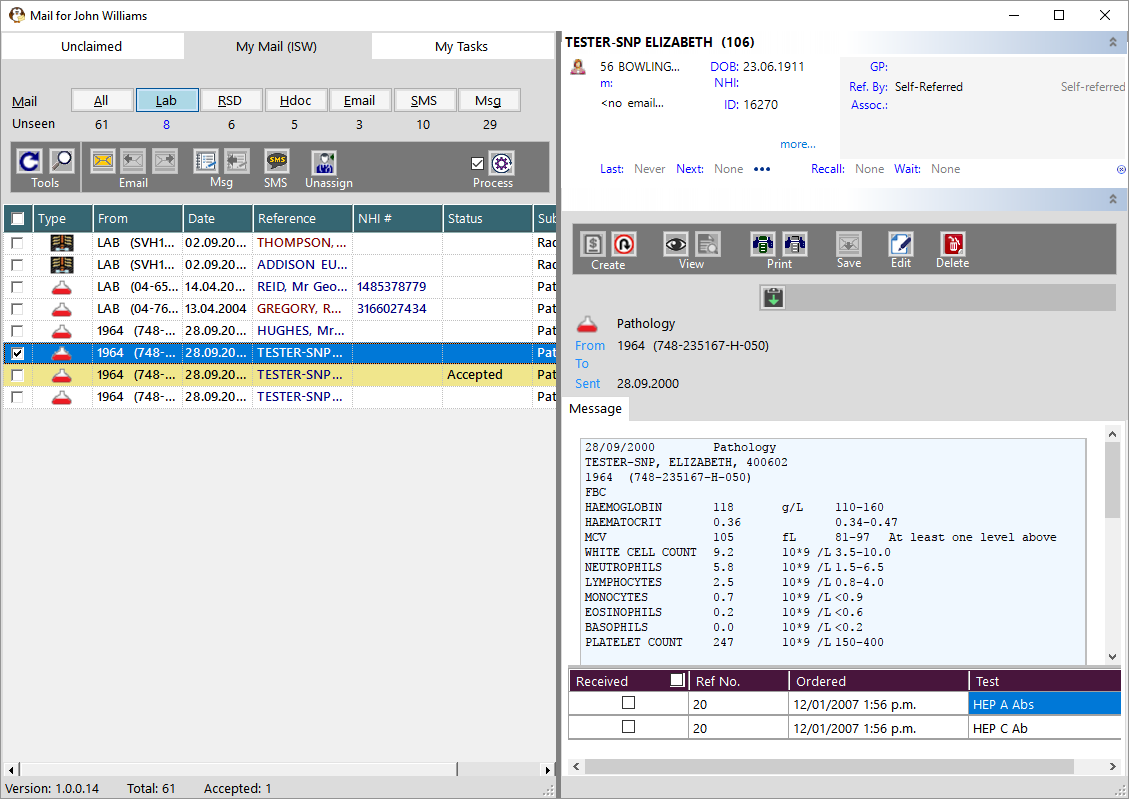Open the three-dots menu after Next

pos(762,169)
